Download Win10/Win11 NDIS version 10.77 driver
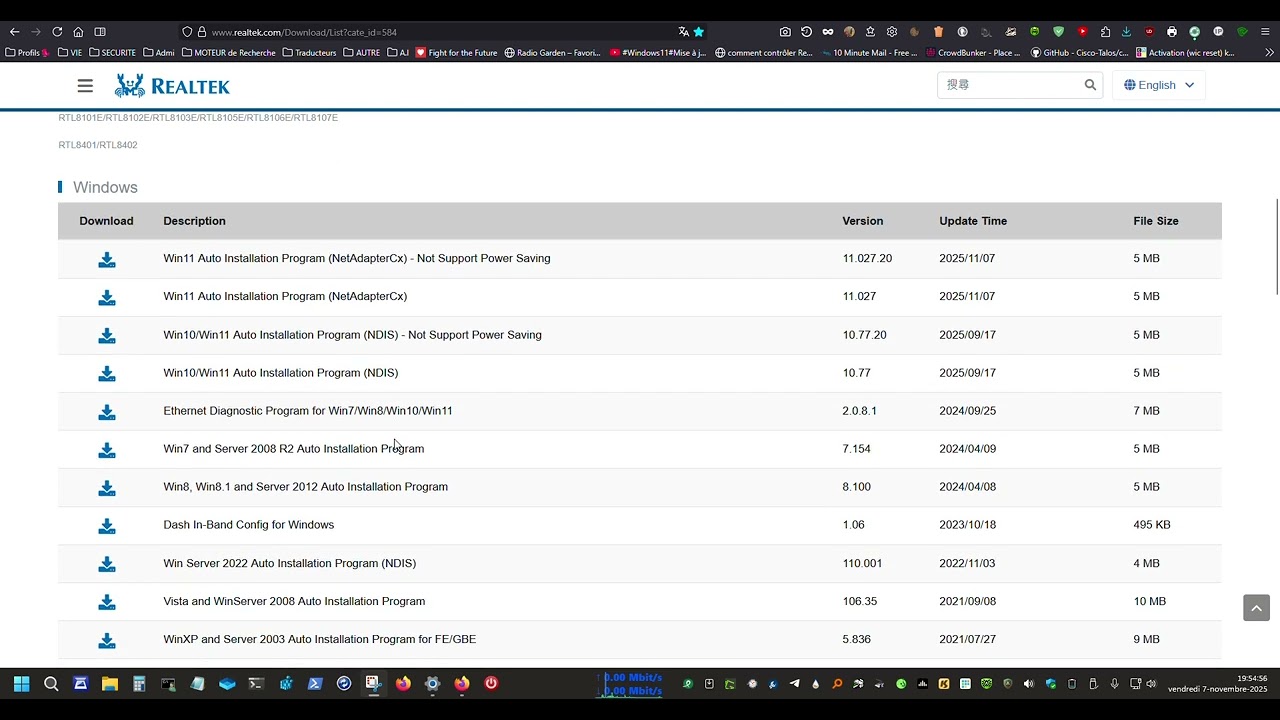Viewport: 1280px width, 720px height. click(x=107, y=374)
